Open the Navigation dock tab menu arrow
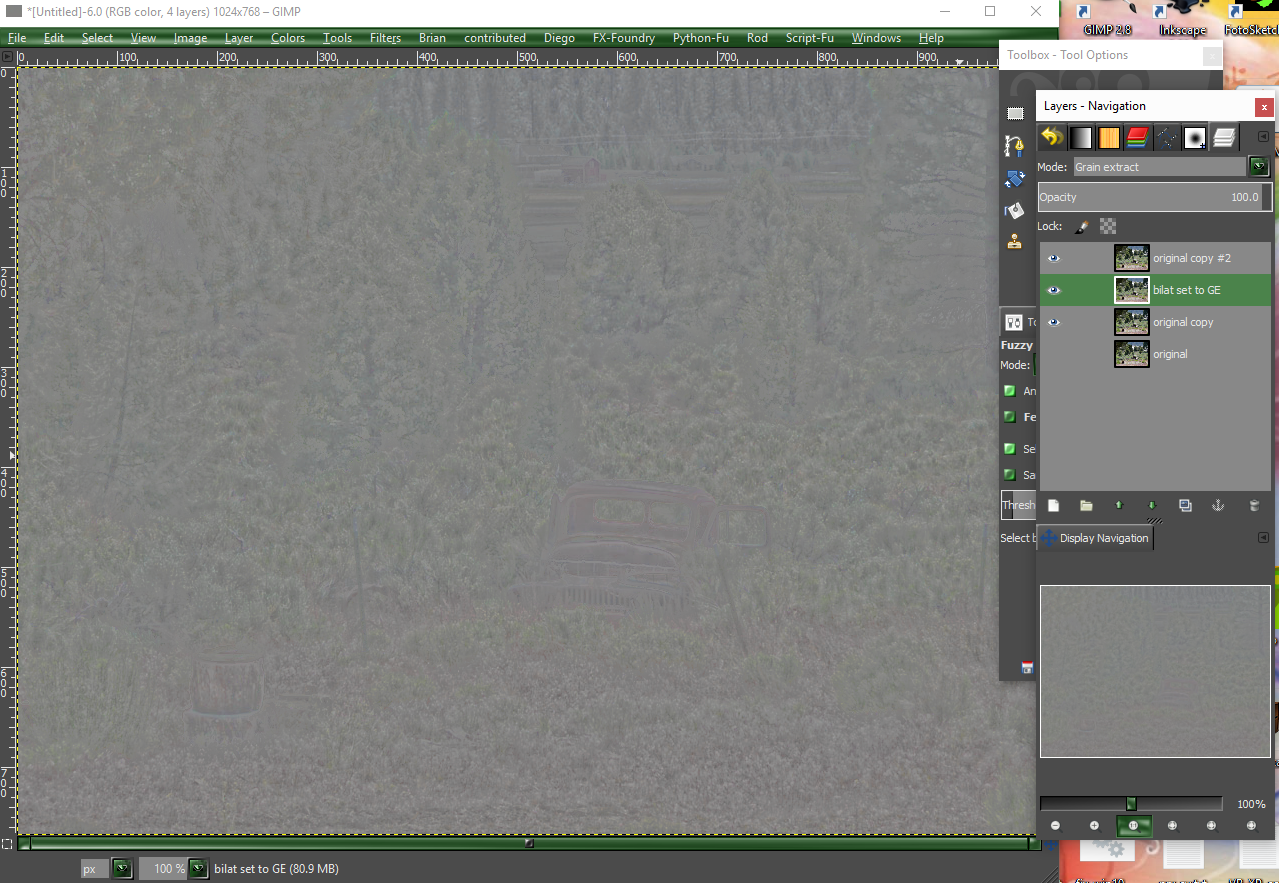1279x883 pixels. pyautogui.click(x=1263, y=537)
